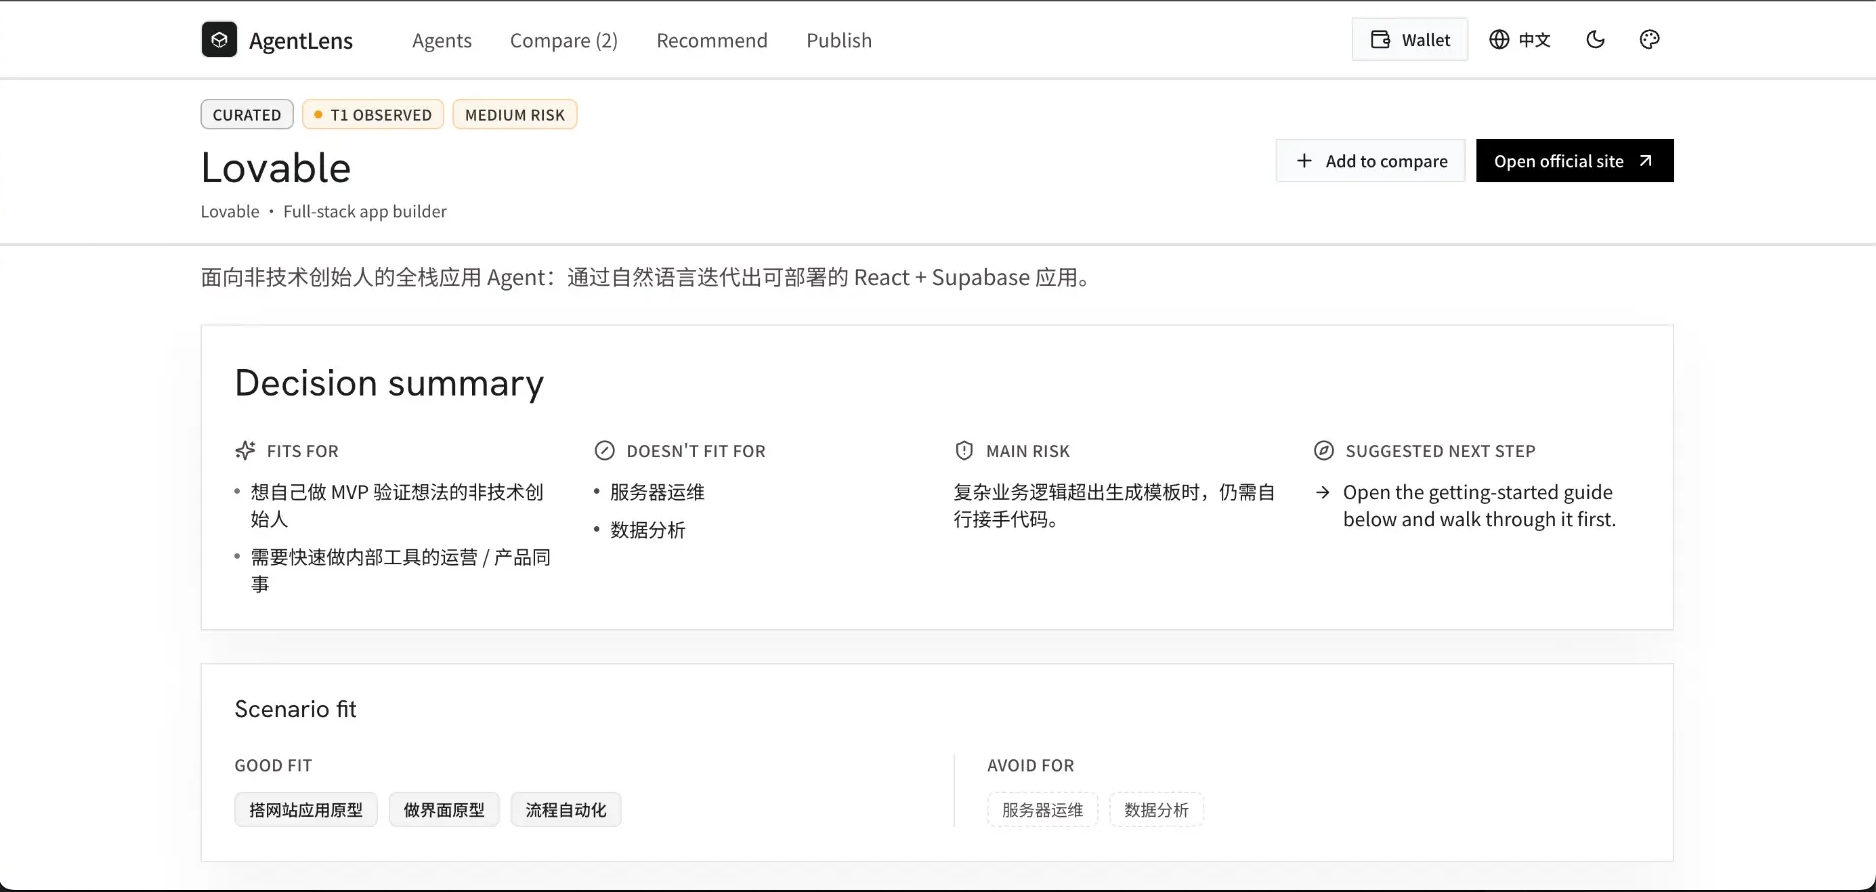Open the color theme palette icon

coord(1650,40)
